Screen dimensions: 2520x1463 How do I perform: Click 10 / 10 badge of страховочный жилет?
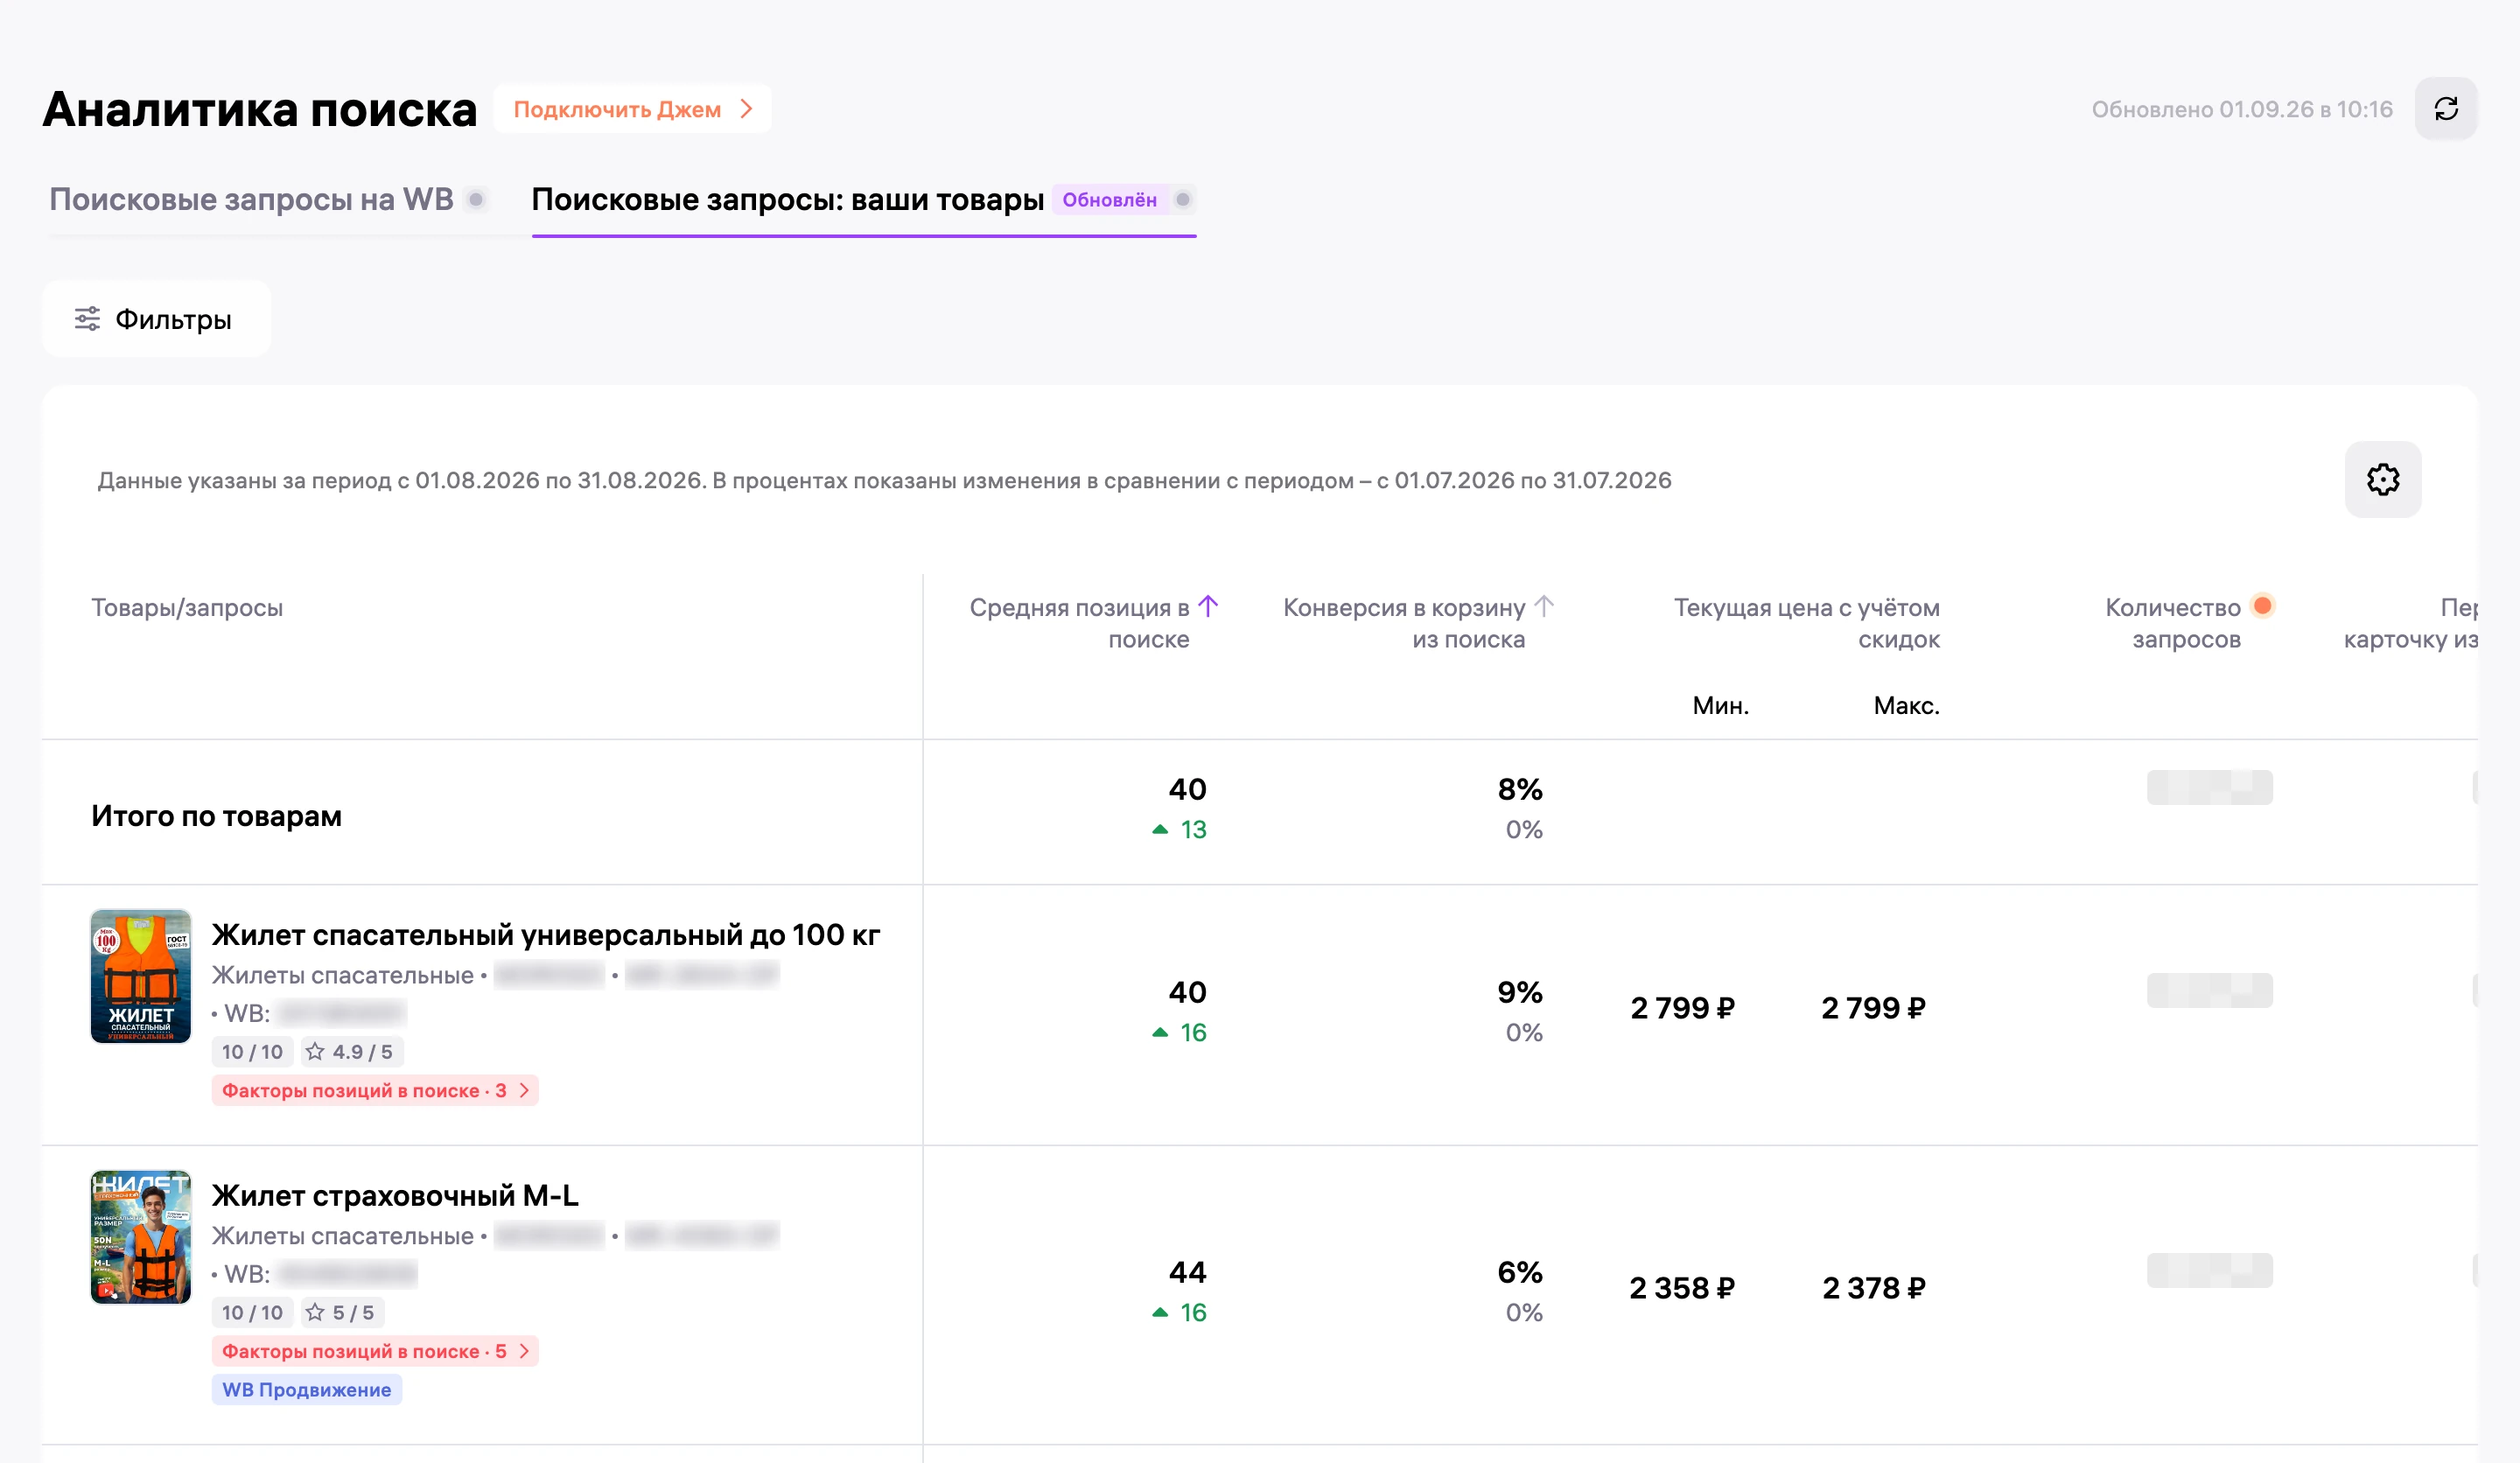[252, 1312]
